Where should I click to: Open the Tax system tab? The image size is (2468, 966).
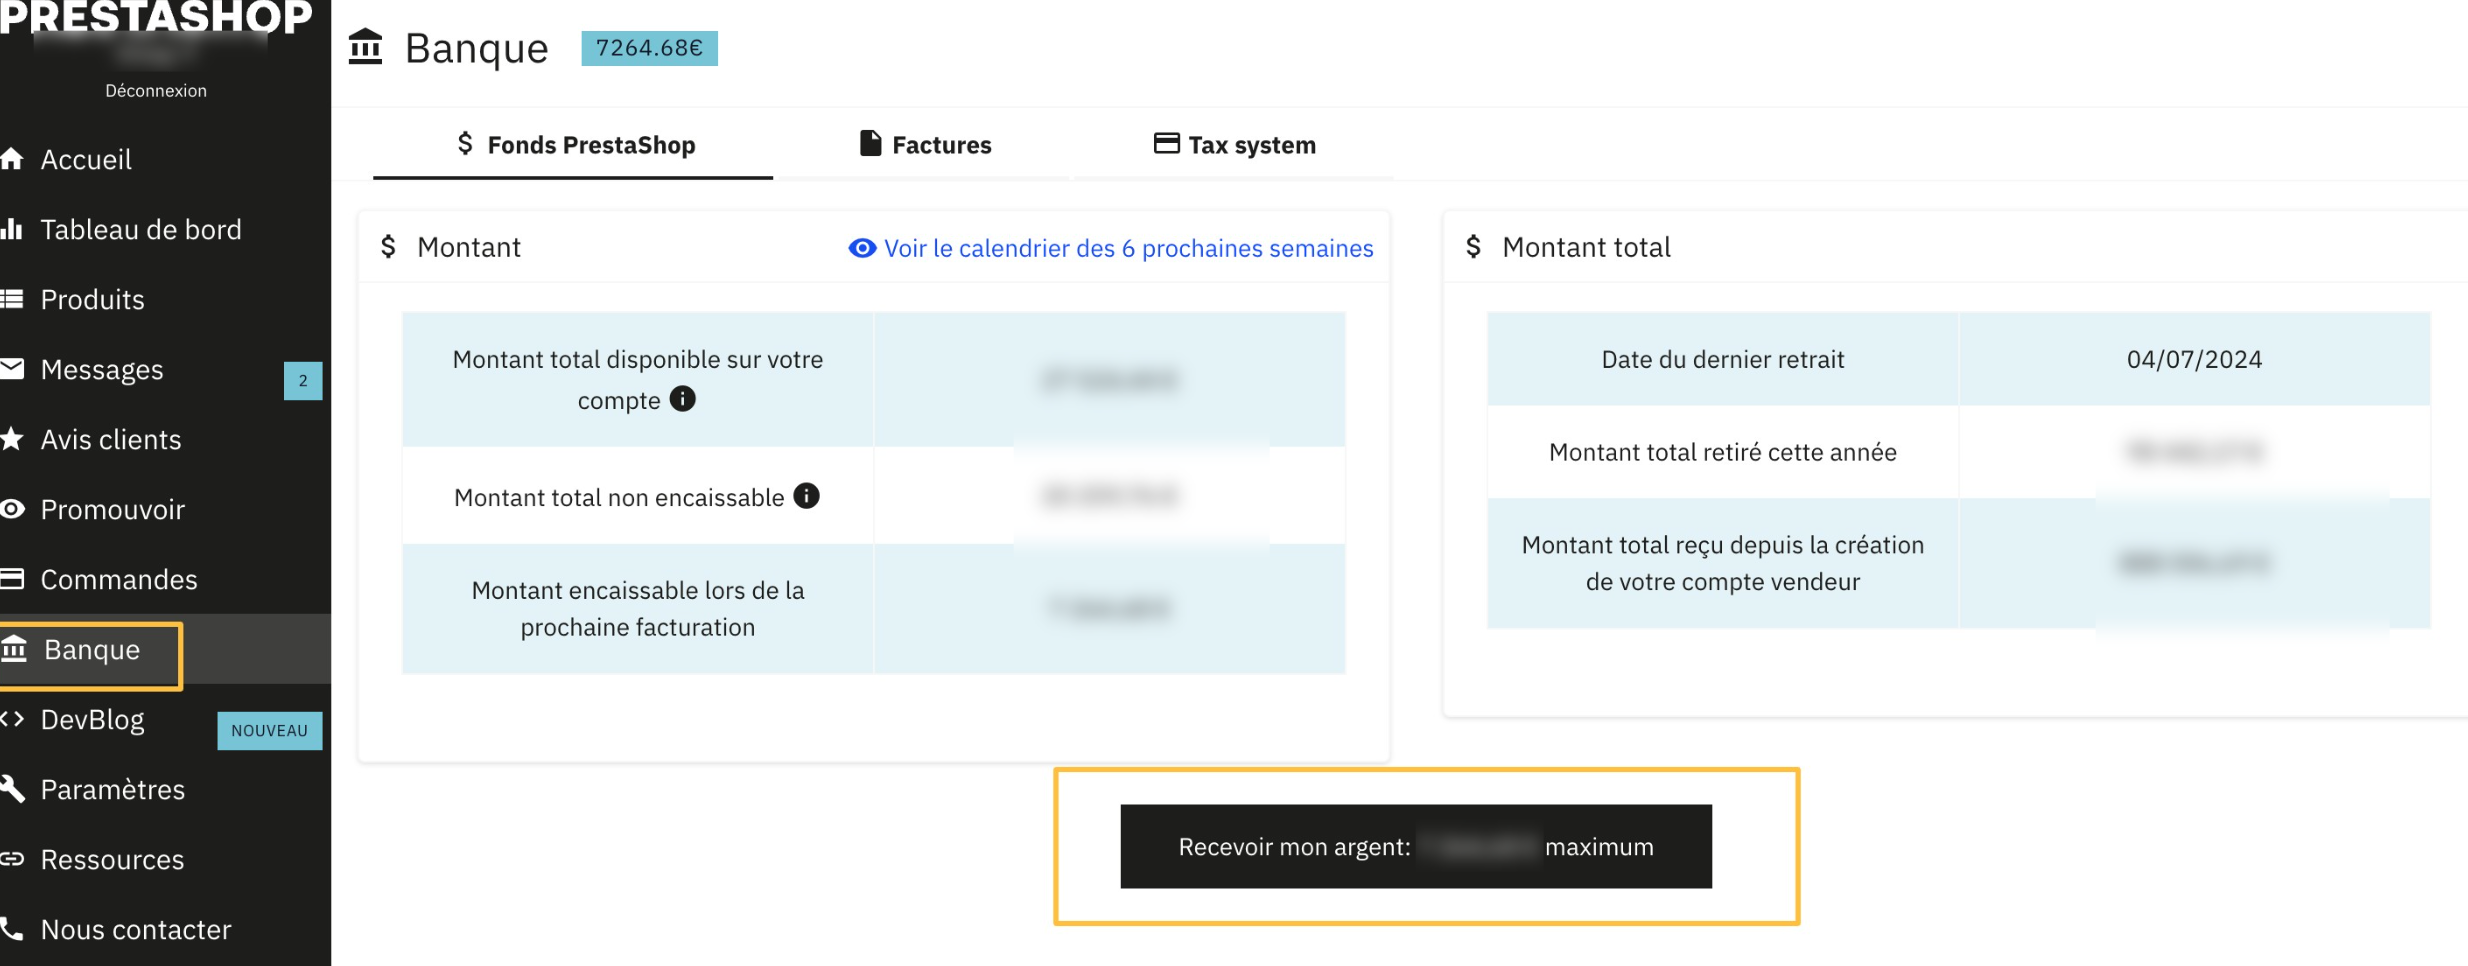[x=1234, y=145]
